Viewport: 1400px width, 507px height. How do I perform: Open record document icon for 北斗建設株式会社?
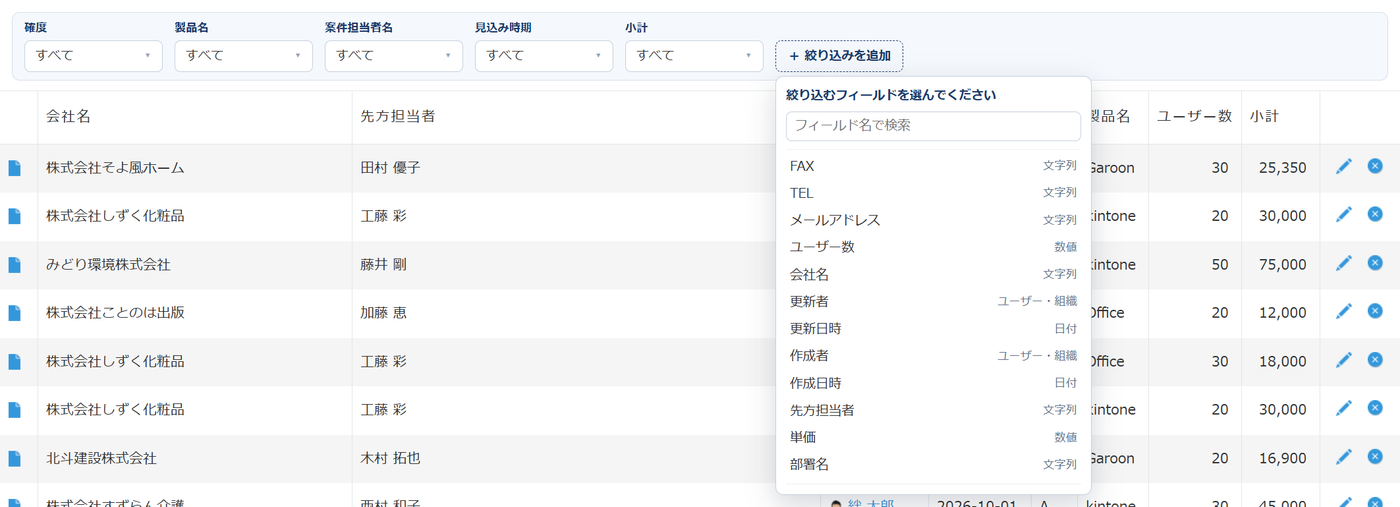pyautogui.click(x=14, y=458)
